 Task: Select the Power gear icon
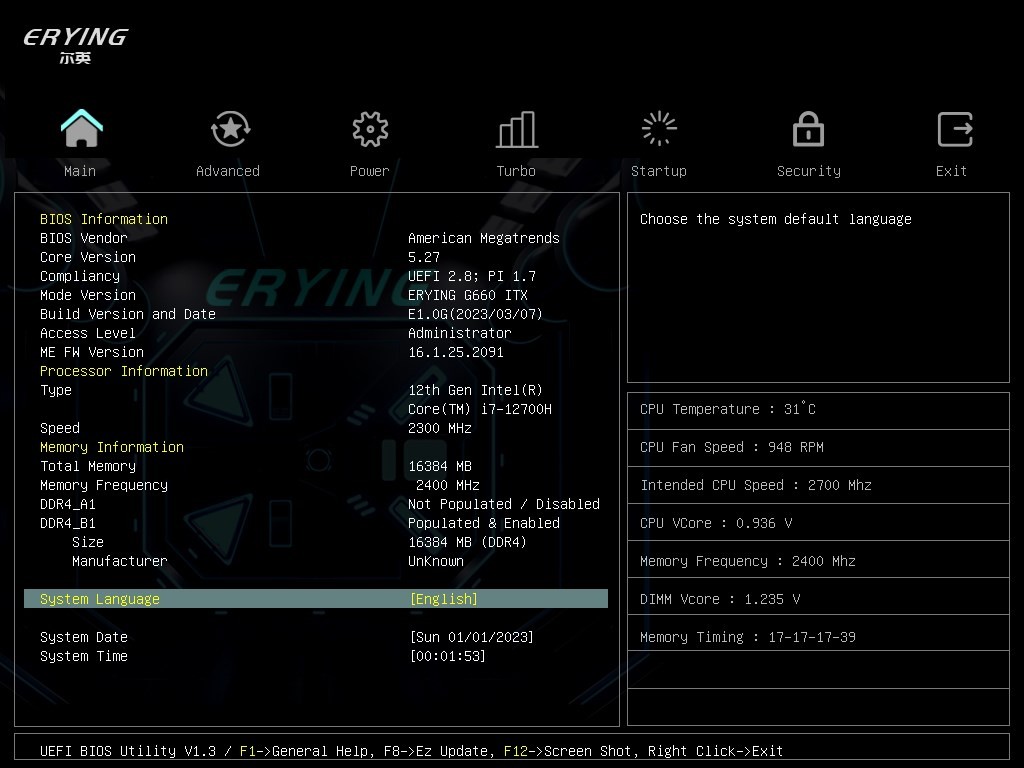click(x=370, y=129)
